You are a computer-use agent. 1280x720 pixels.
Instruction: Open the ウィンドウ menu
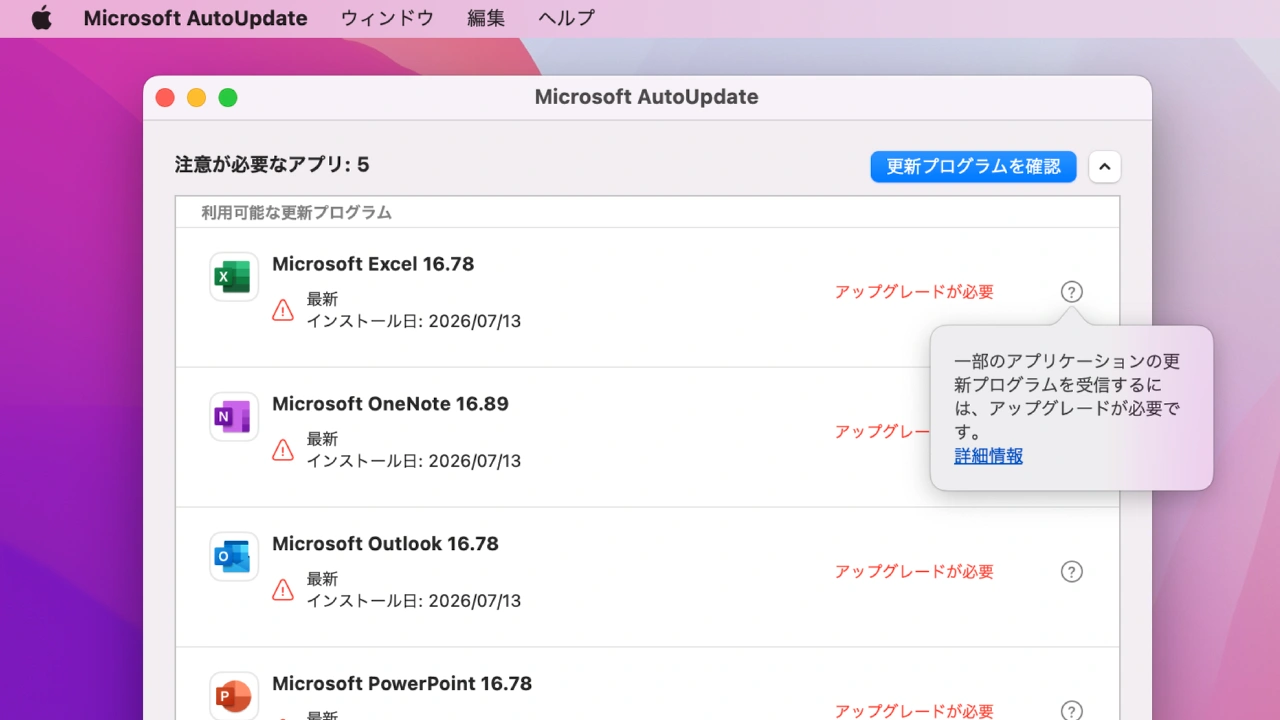tap(387, 18)
